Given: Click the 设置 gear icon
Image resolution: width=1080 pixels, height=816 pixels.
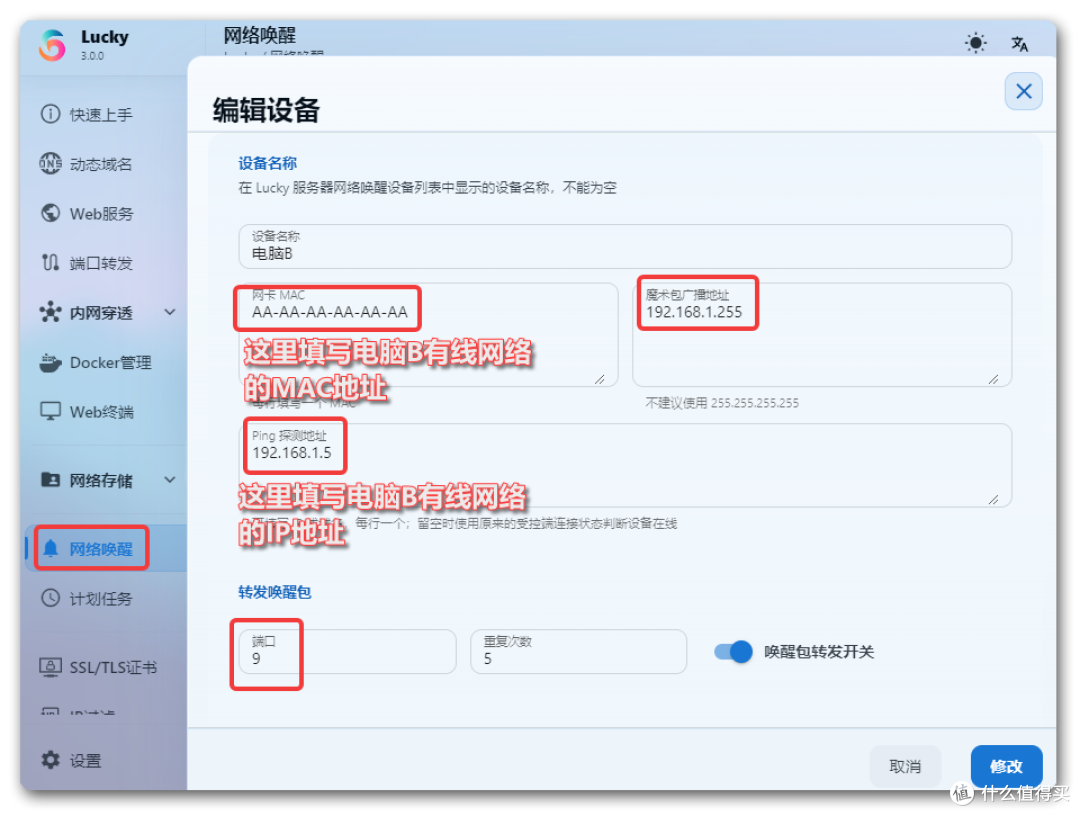Looking at the screenshot, I should [x=50, y=760].
